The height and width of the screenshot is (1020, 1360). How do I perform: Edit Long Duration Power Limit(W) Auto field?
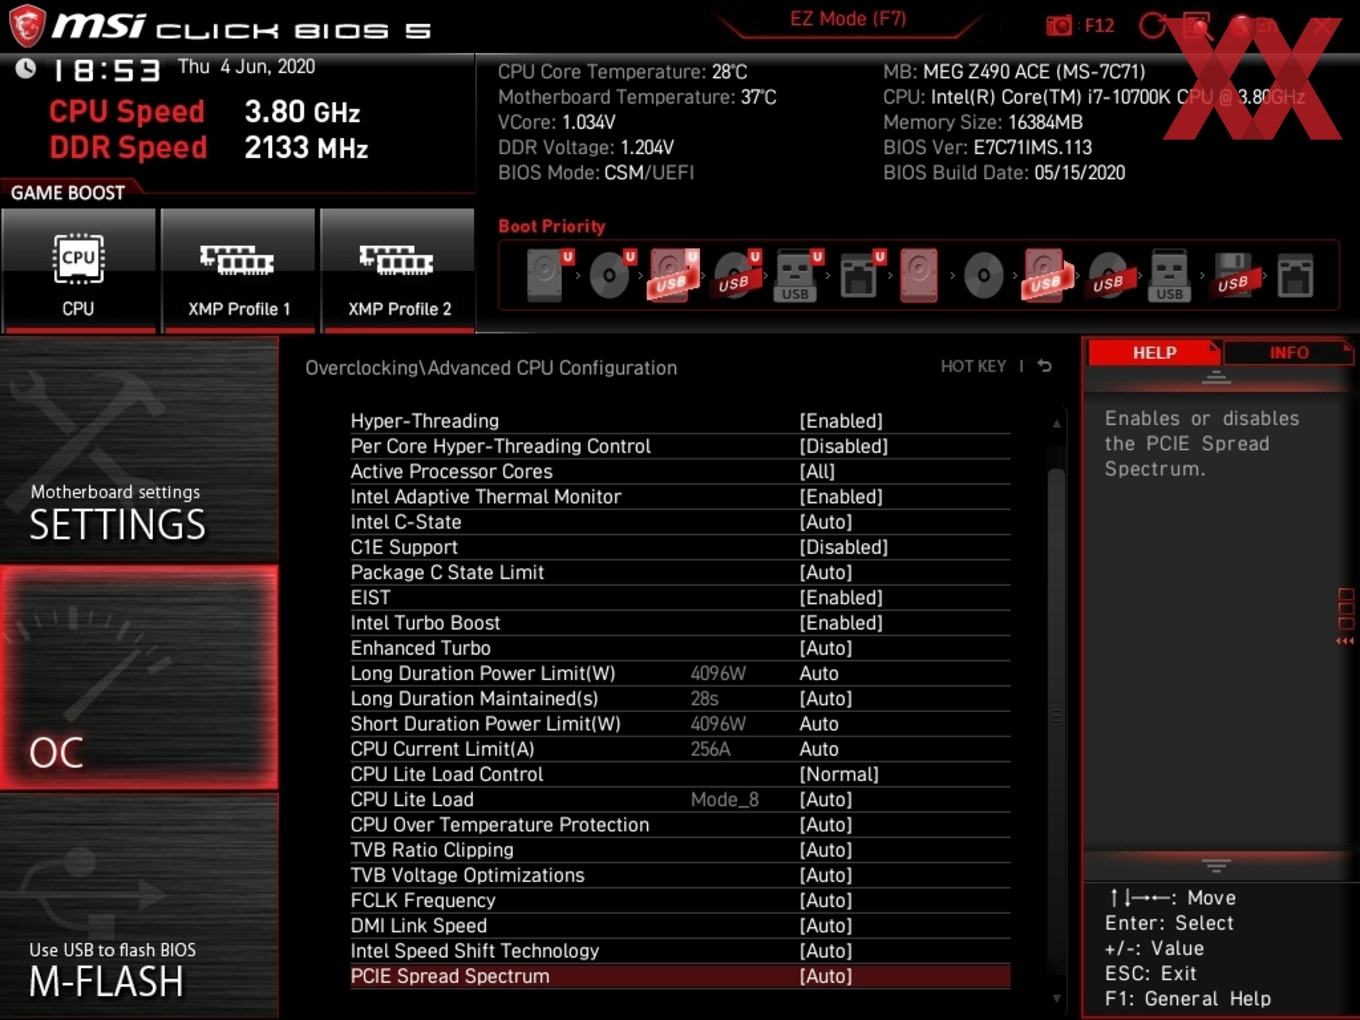pyautogui.click(x=819, y=673)
